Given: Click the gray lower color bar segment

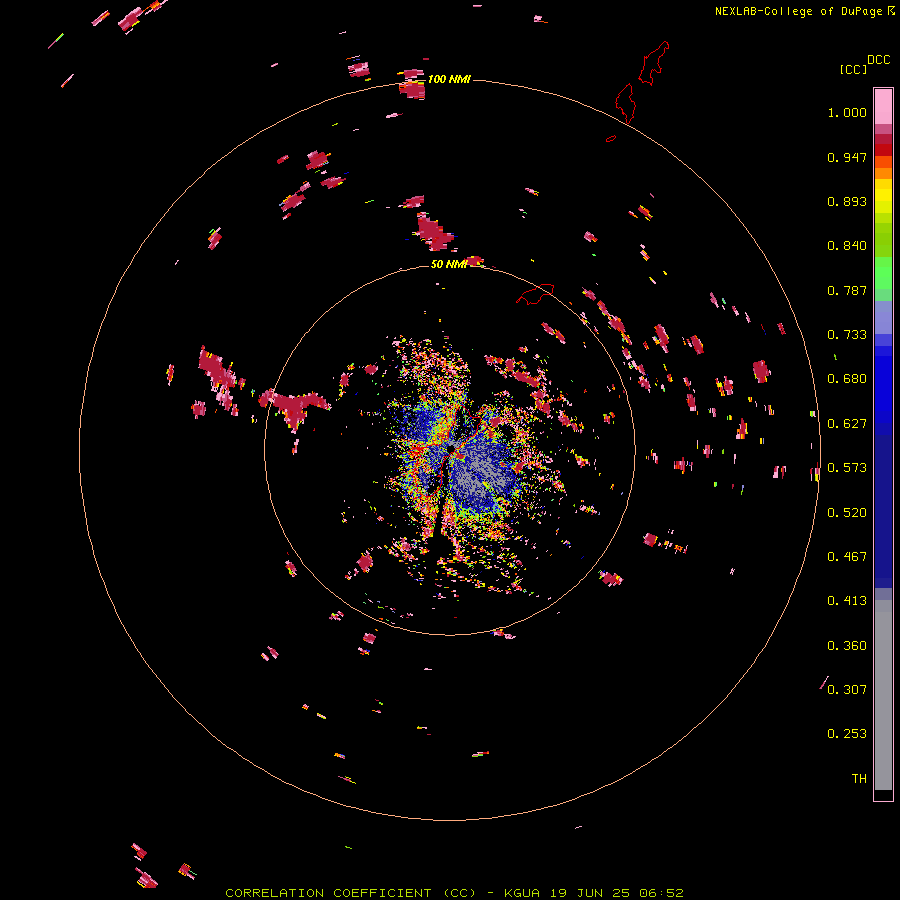Looking at the screenshot, I should click(883, 700).
